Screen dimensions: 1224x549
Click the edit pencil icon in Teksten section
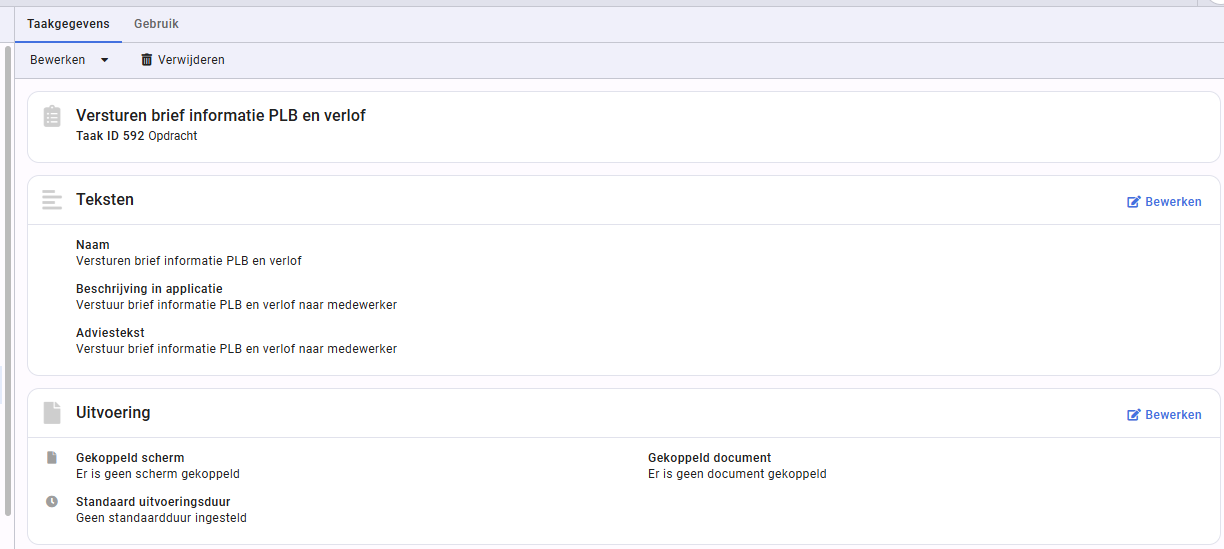(x=1134, y=202)
